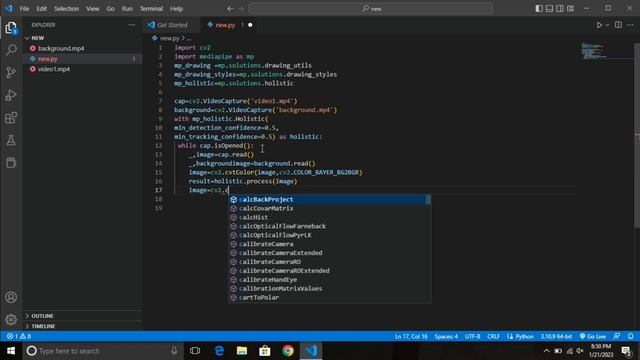Open editor More Actions ellipsis
Image resolution: width=640 pixels, height=360 pixels.
[630, 25]
